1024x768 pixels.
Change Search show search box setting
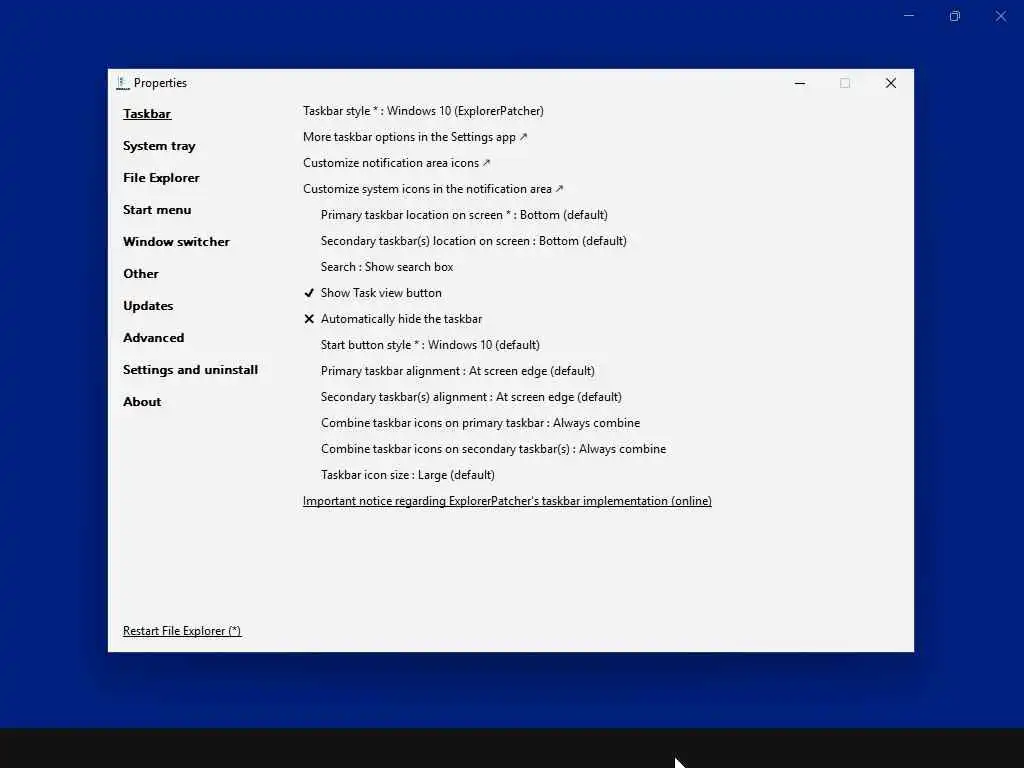click(x=387, y=267)
